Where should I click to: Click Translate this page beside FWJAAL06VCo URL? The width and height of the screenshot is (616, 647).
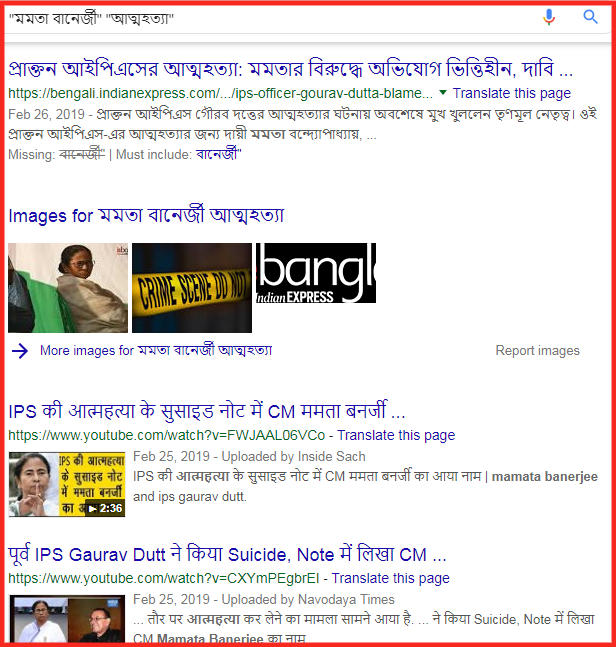coord(396,435)
